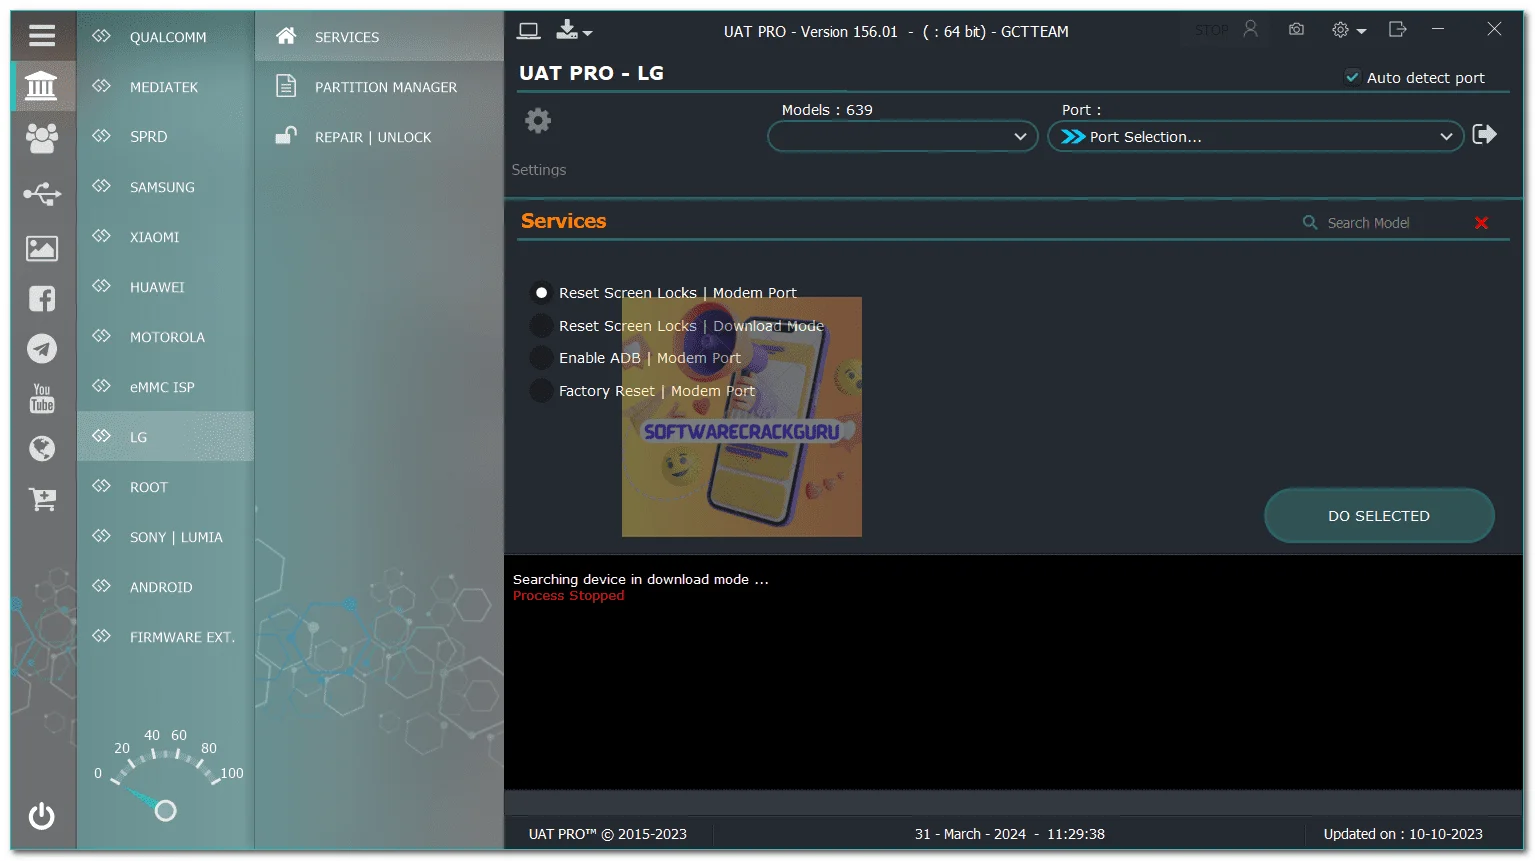Click the USB connection sidebar icon

[x=42, y=193]
